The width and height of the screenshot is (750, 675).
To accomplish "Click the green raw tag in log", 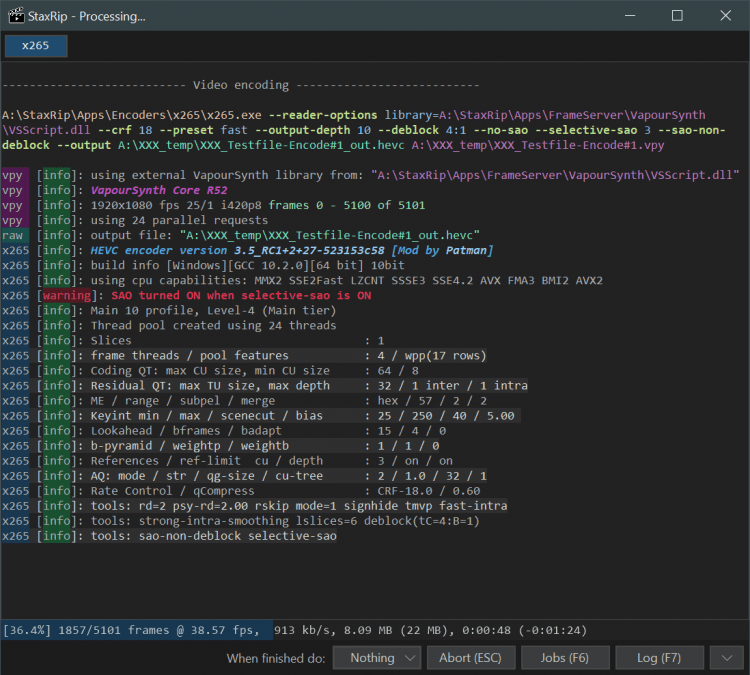I will (15, 235).
